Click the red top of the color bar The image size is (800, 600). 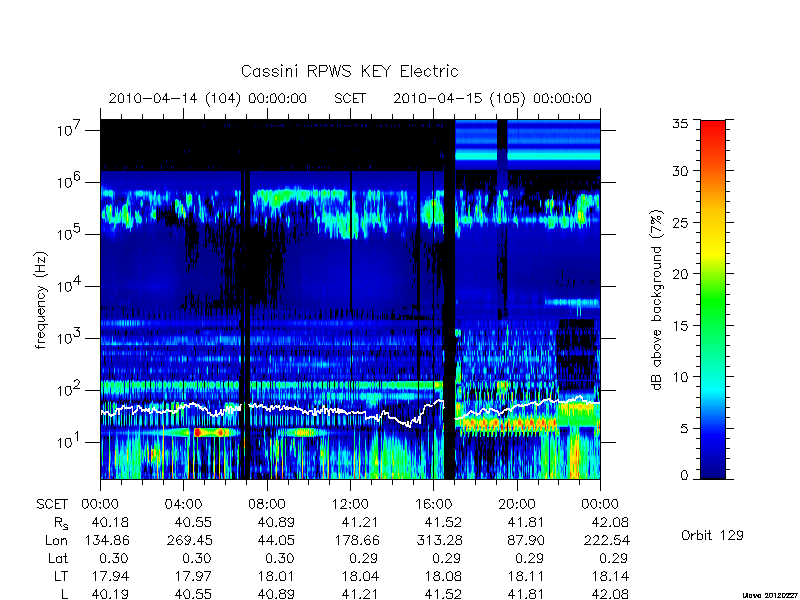(x=713, y=125)
